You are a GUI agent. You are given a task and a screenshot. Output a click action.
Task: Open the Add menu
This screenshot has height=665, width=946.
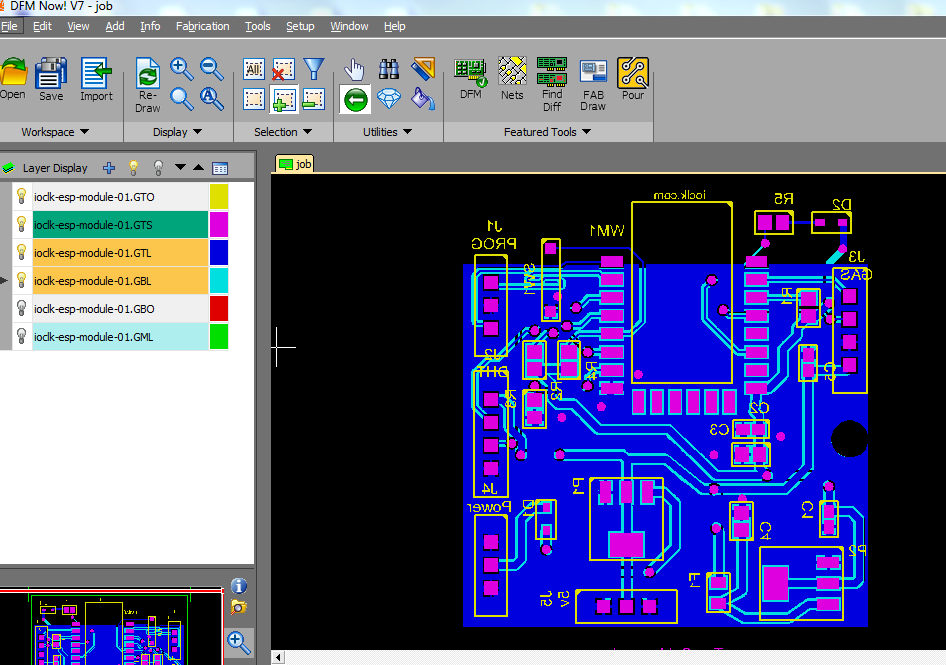[x=115, y=27]
